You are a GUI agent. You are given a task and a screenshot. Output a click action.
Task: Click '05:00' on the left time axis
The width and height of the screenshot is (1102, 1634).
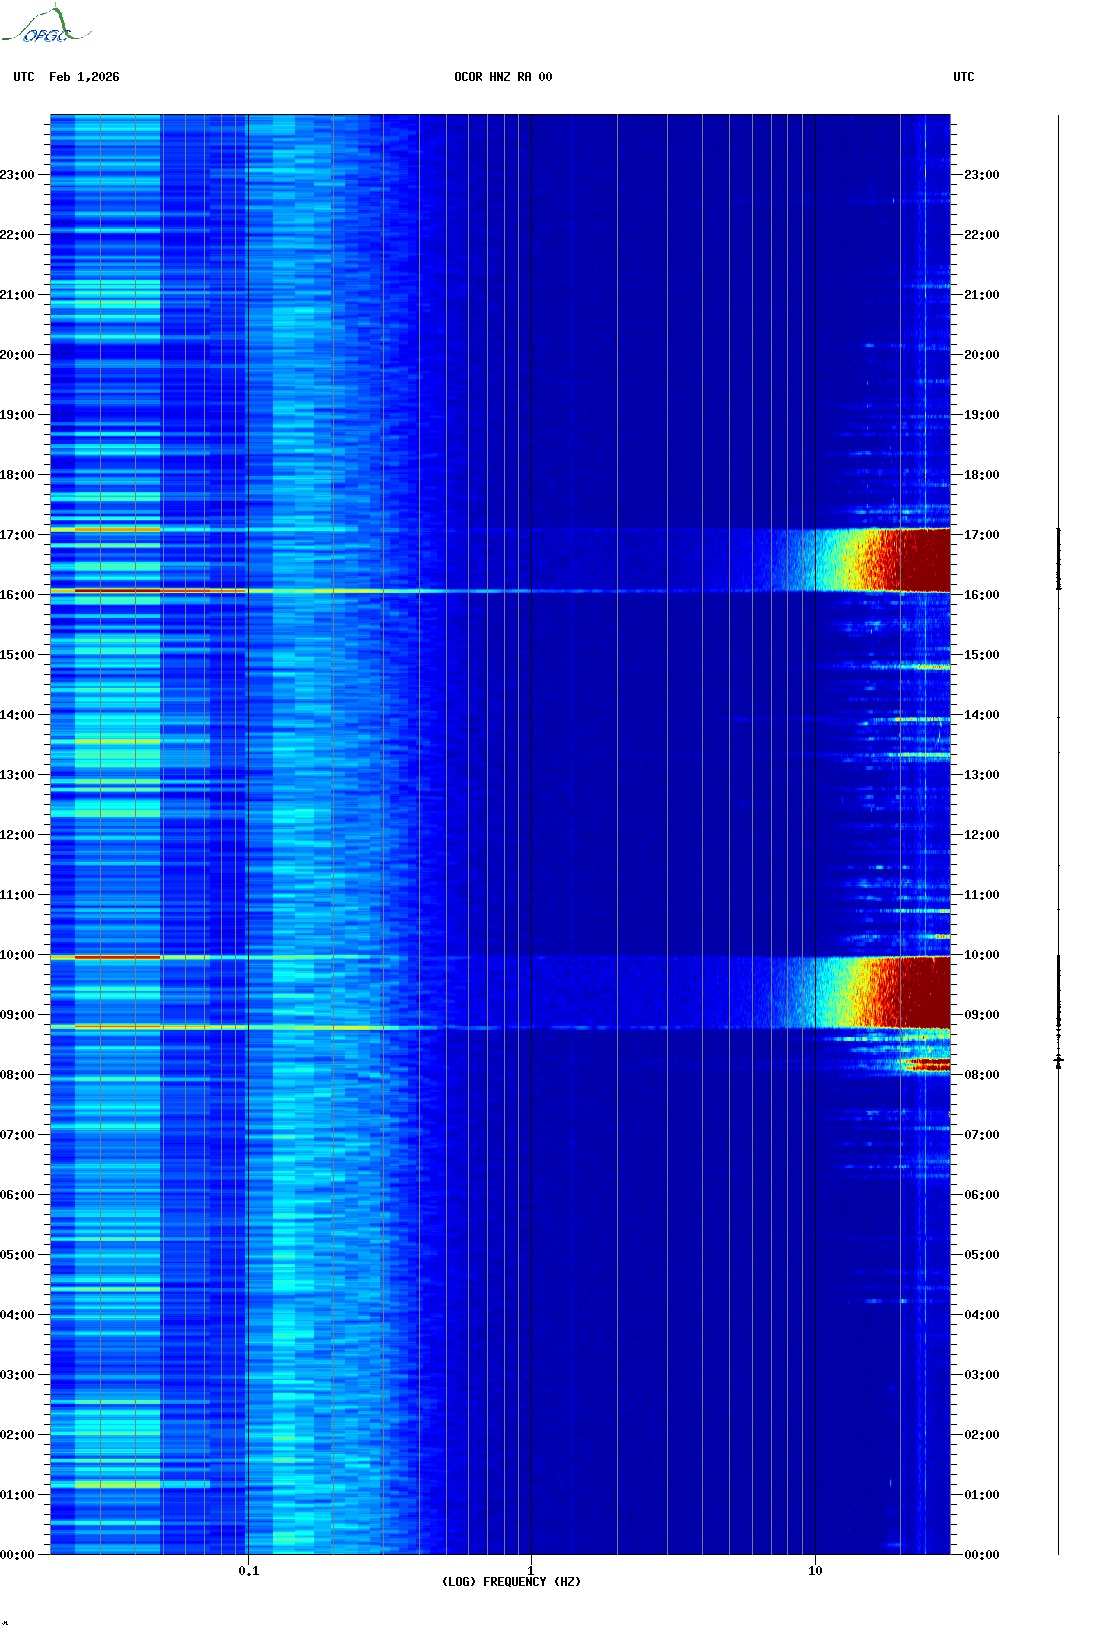[x=17, y=1255]
